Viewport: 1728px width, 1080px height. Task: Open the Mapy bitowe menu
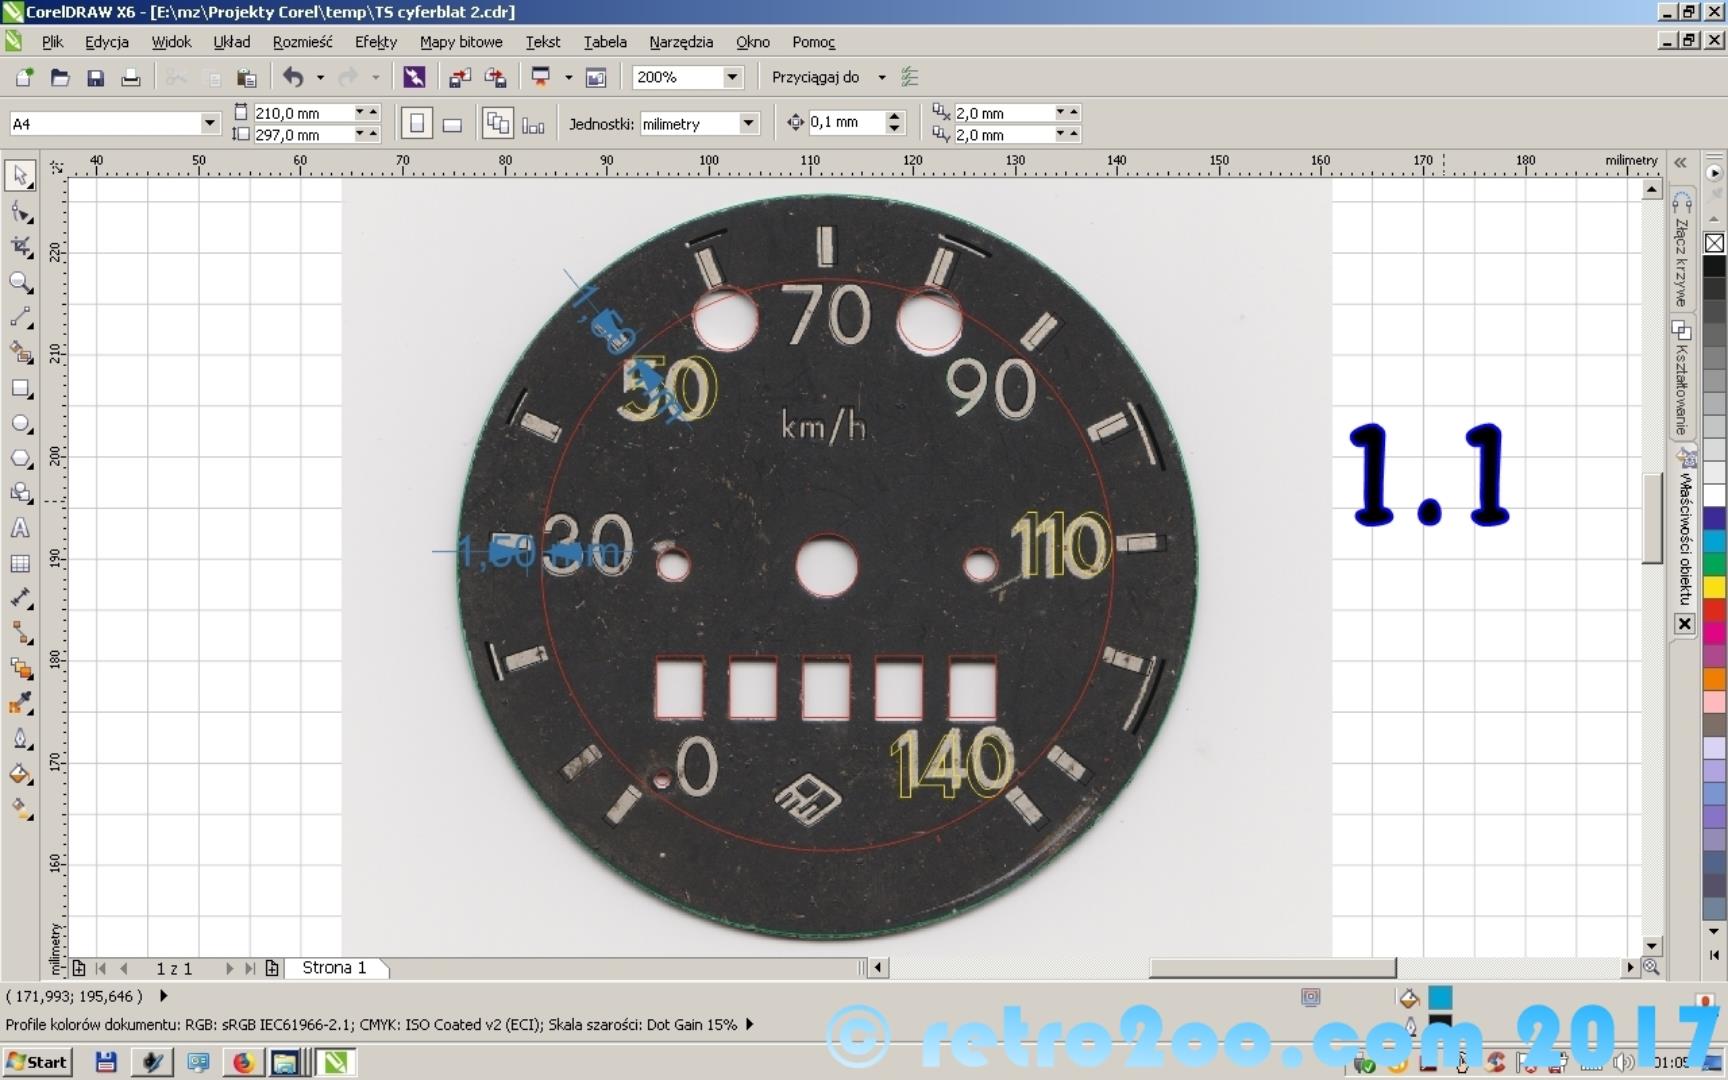pyautogui.click(x=460, y=41)
